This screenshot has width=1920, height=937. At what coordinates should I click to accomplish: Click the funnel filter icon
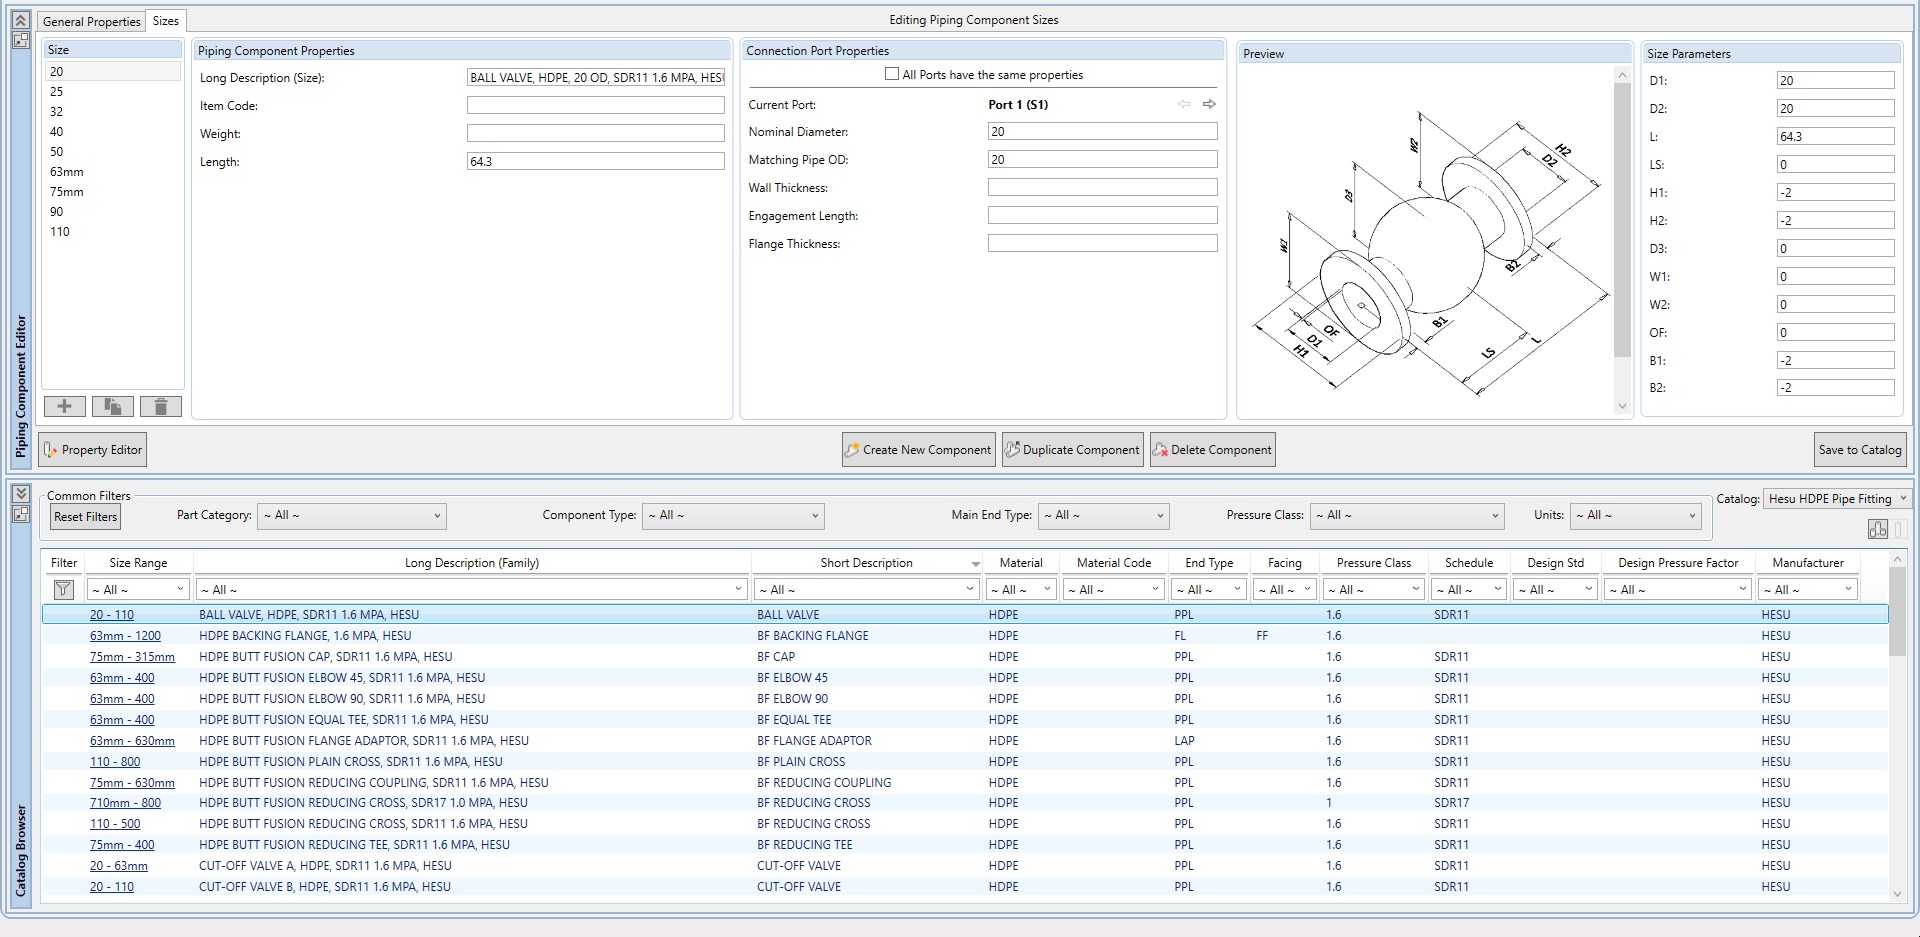63,590
